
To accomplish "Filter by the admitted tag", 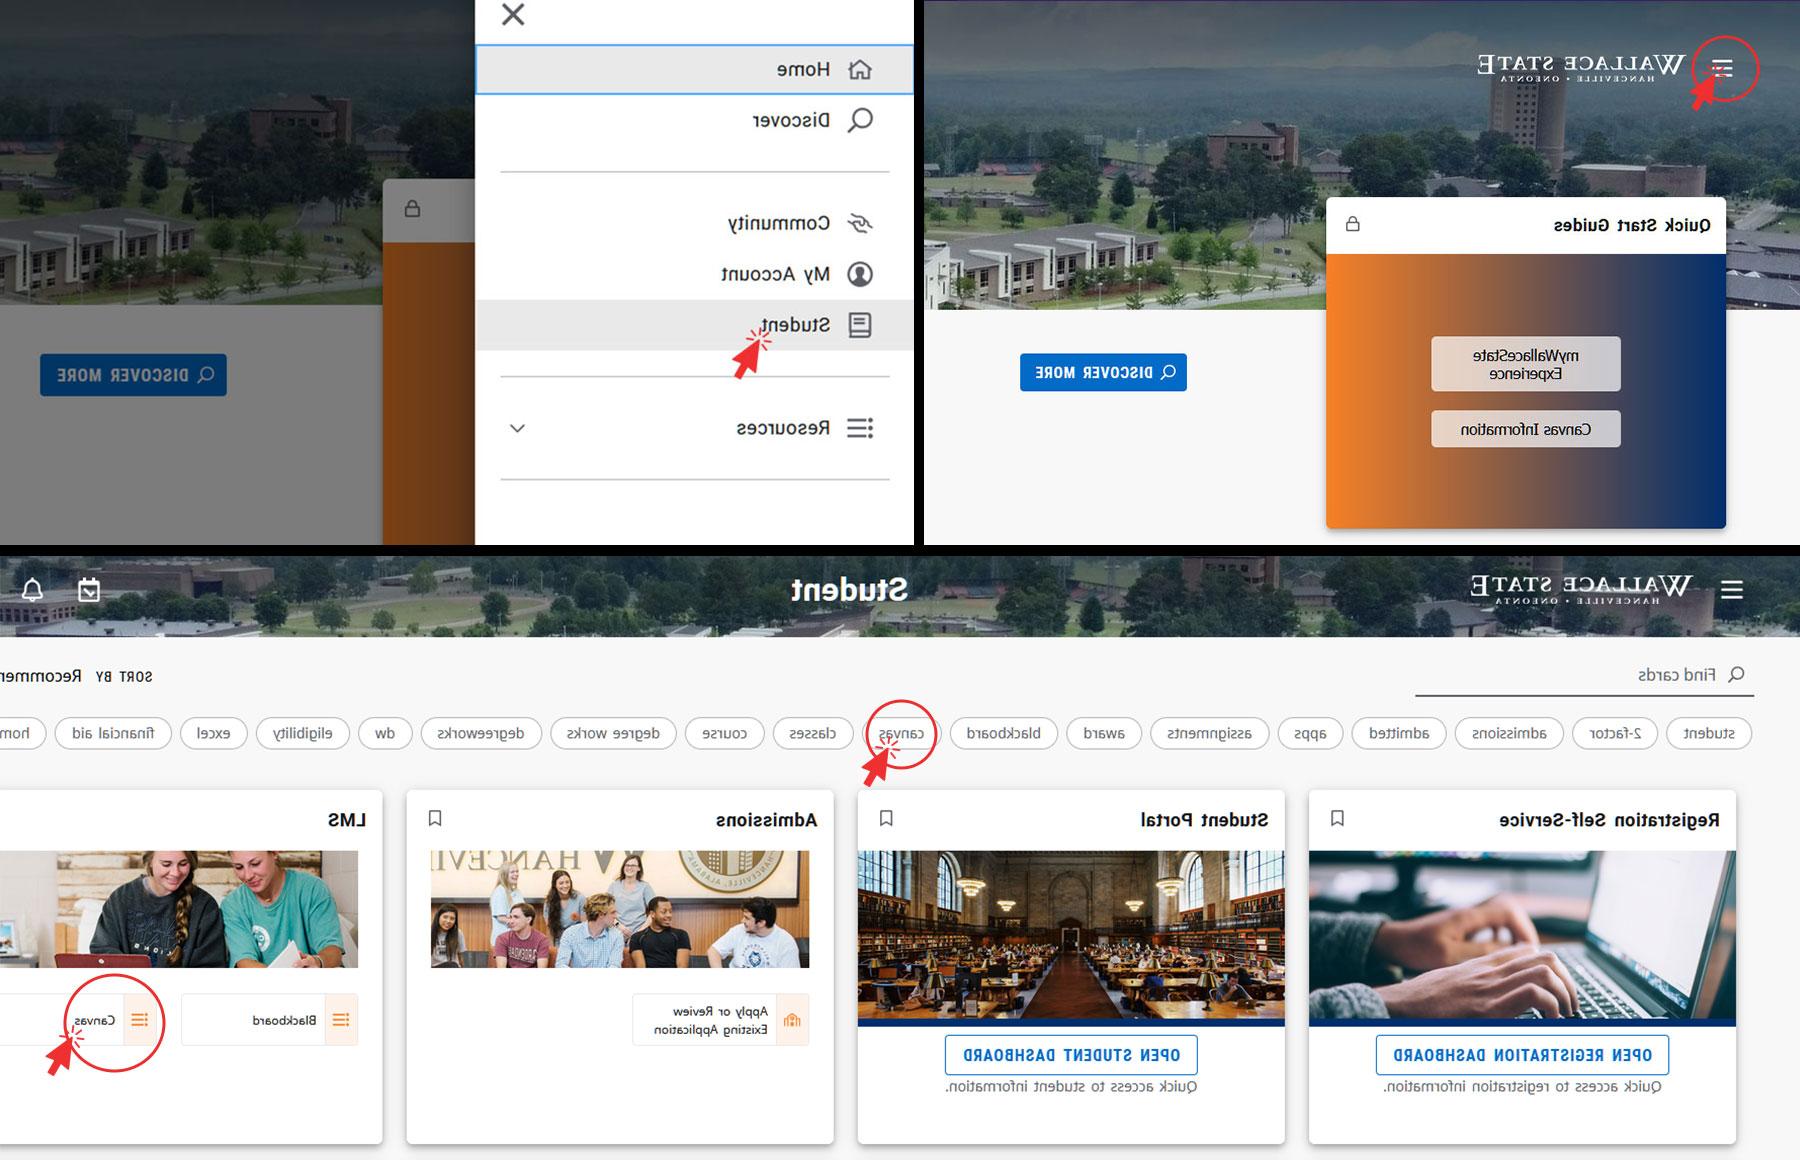I will pyautogui.click(x=1399, y=733).
